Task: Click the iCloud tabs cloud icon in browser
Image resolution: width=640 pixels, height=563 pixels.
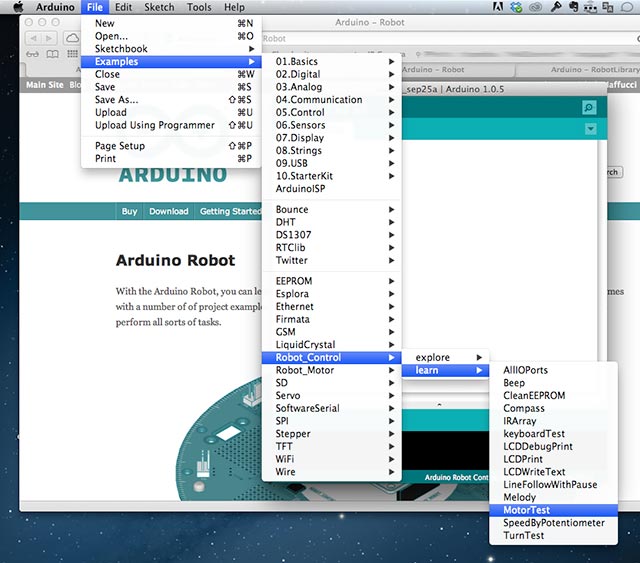Action: tap(72, 38)
